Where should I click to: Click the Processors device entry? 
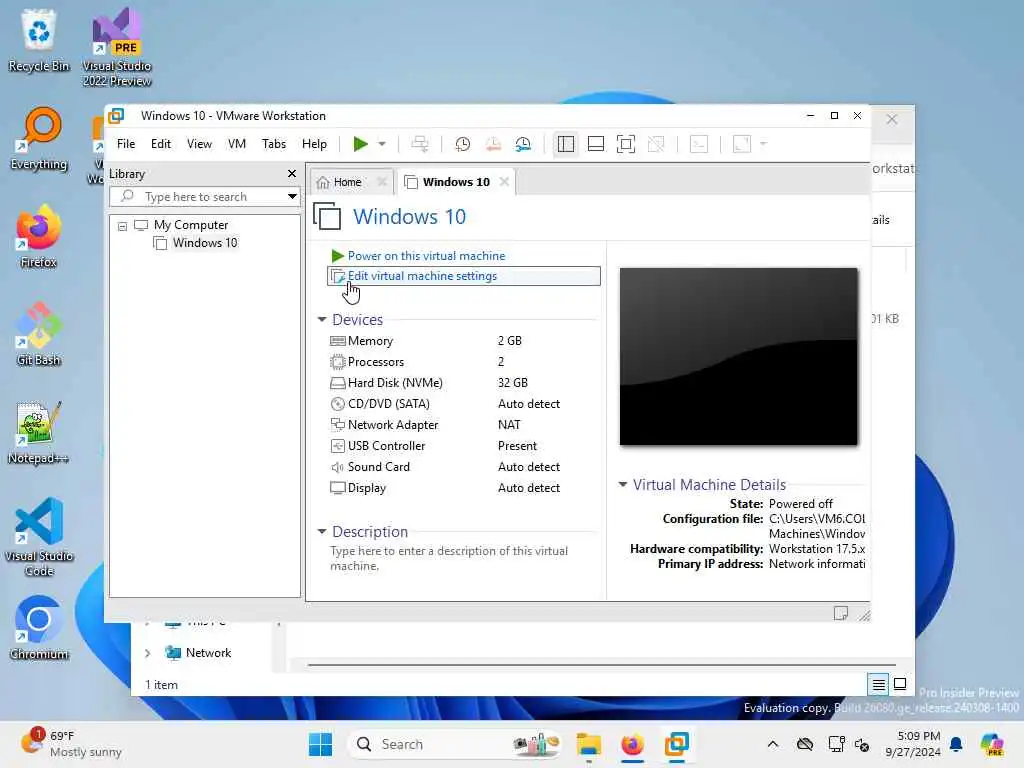(376, 362)
